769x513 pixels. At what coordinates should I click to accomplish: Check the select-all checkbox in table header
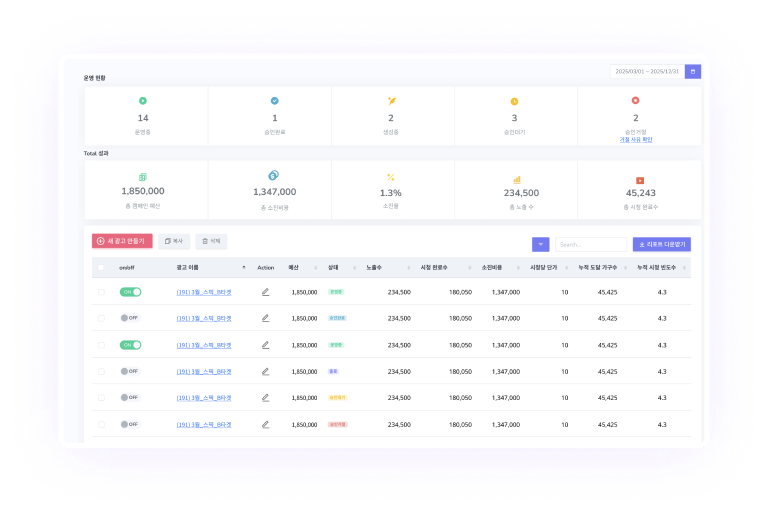(x=101, y=268)
